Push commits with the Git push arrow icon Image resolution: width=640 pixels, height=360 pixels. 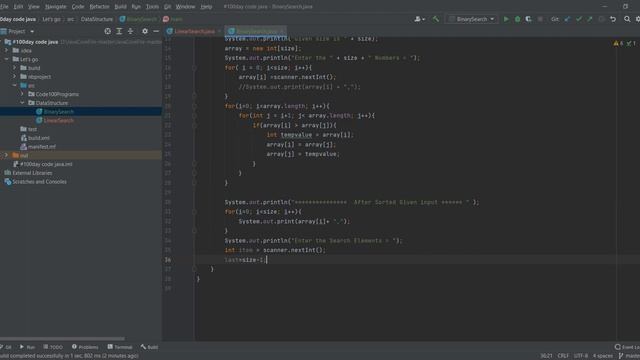click(x=590, y=19)
